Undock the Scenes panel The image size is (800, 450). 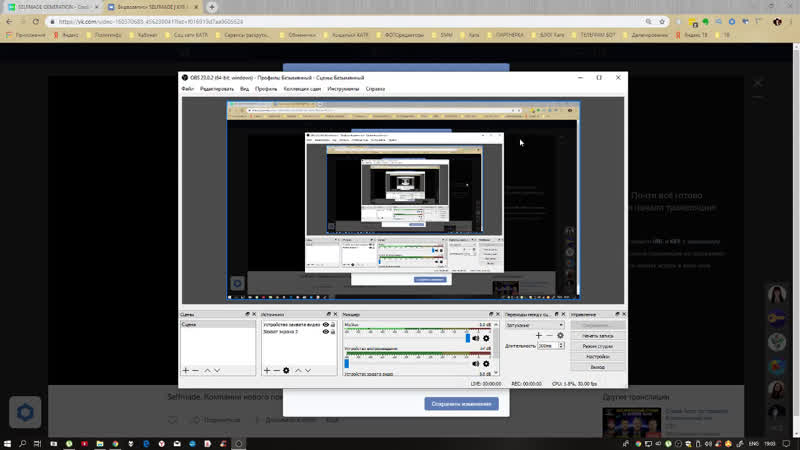247,314
